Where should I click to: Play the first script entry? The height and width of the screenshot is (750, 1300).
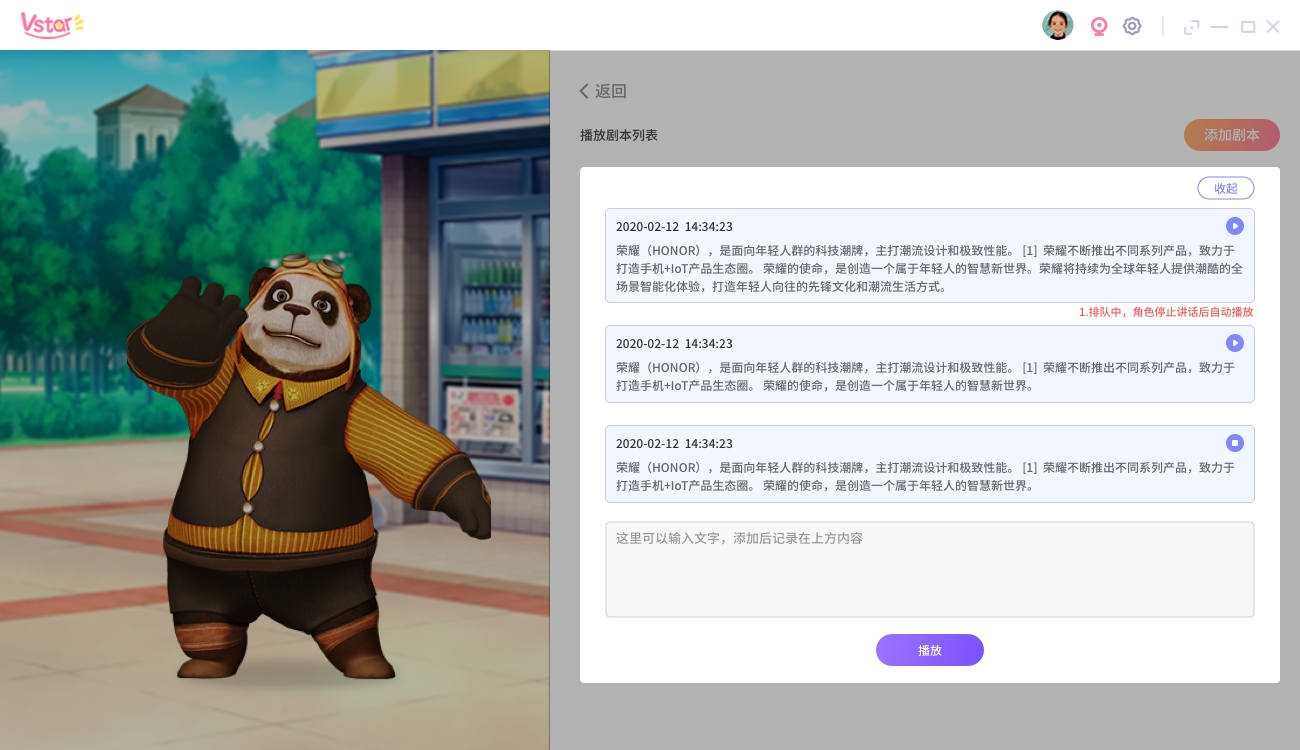coord(1235,226)
